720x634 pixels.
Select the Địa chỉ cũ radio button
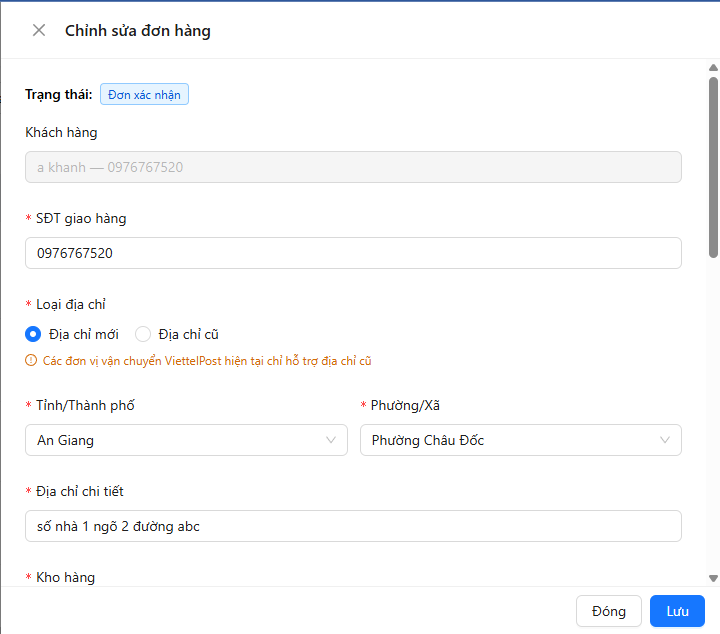pos(143,334)
